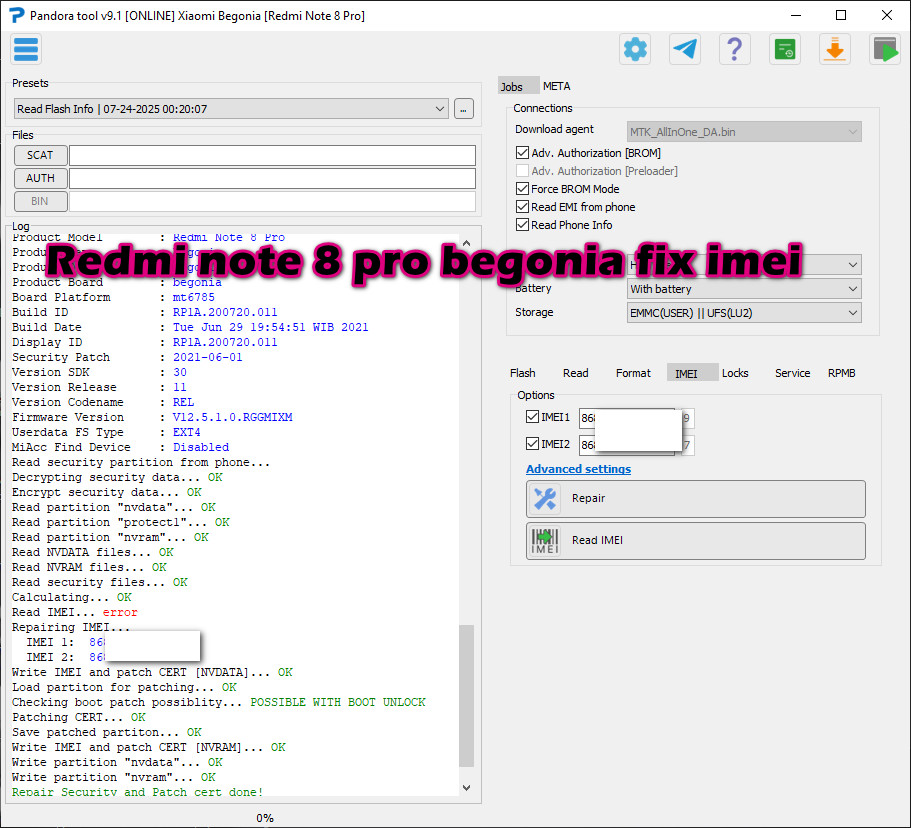Click the 0% progress bar

[265, 818]
